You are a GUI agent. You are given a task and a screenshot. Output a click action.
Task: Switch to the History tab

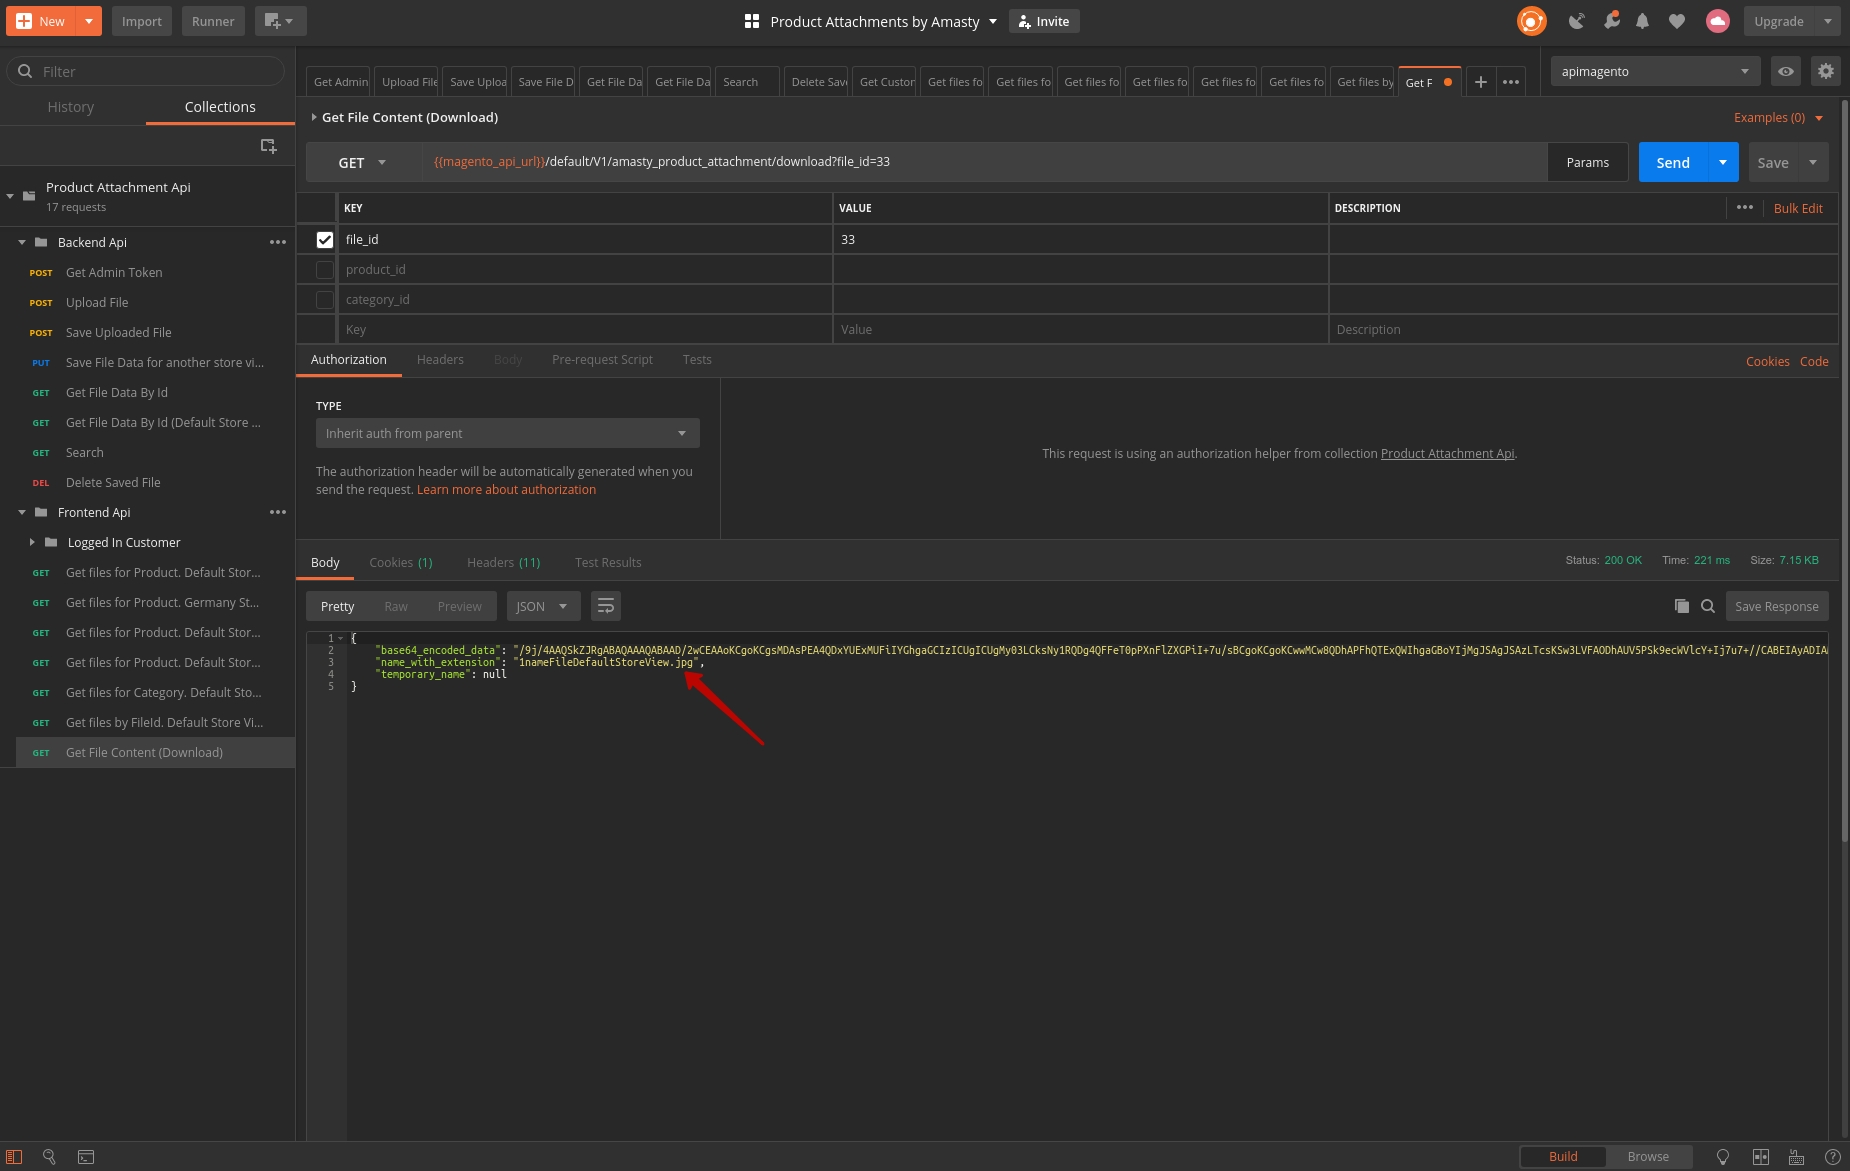[x=70, y=107]
